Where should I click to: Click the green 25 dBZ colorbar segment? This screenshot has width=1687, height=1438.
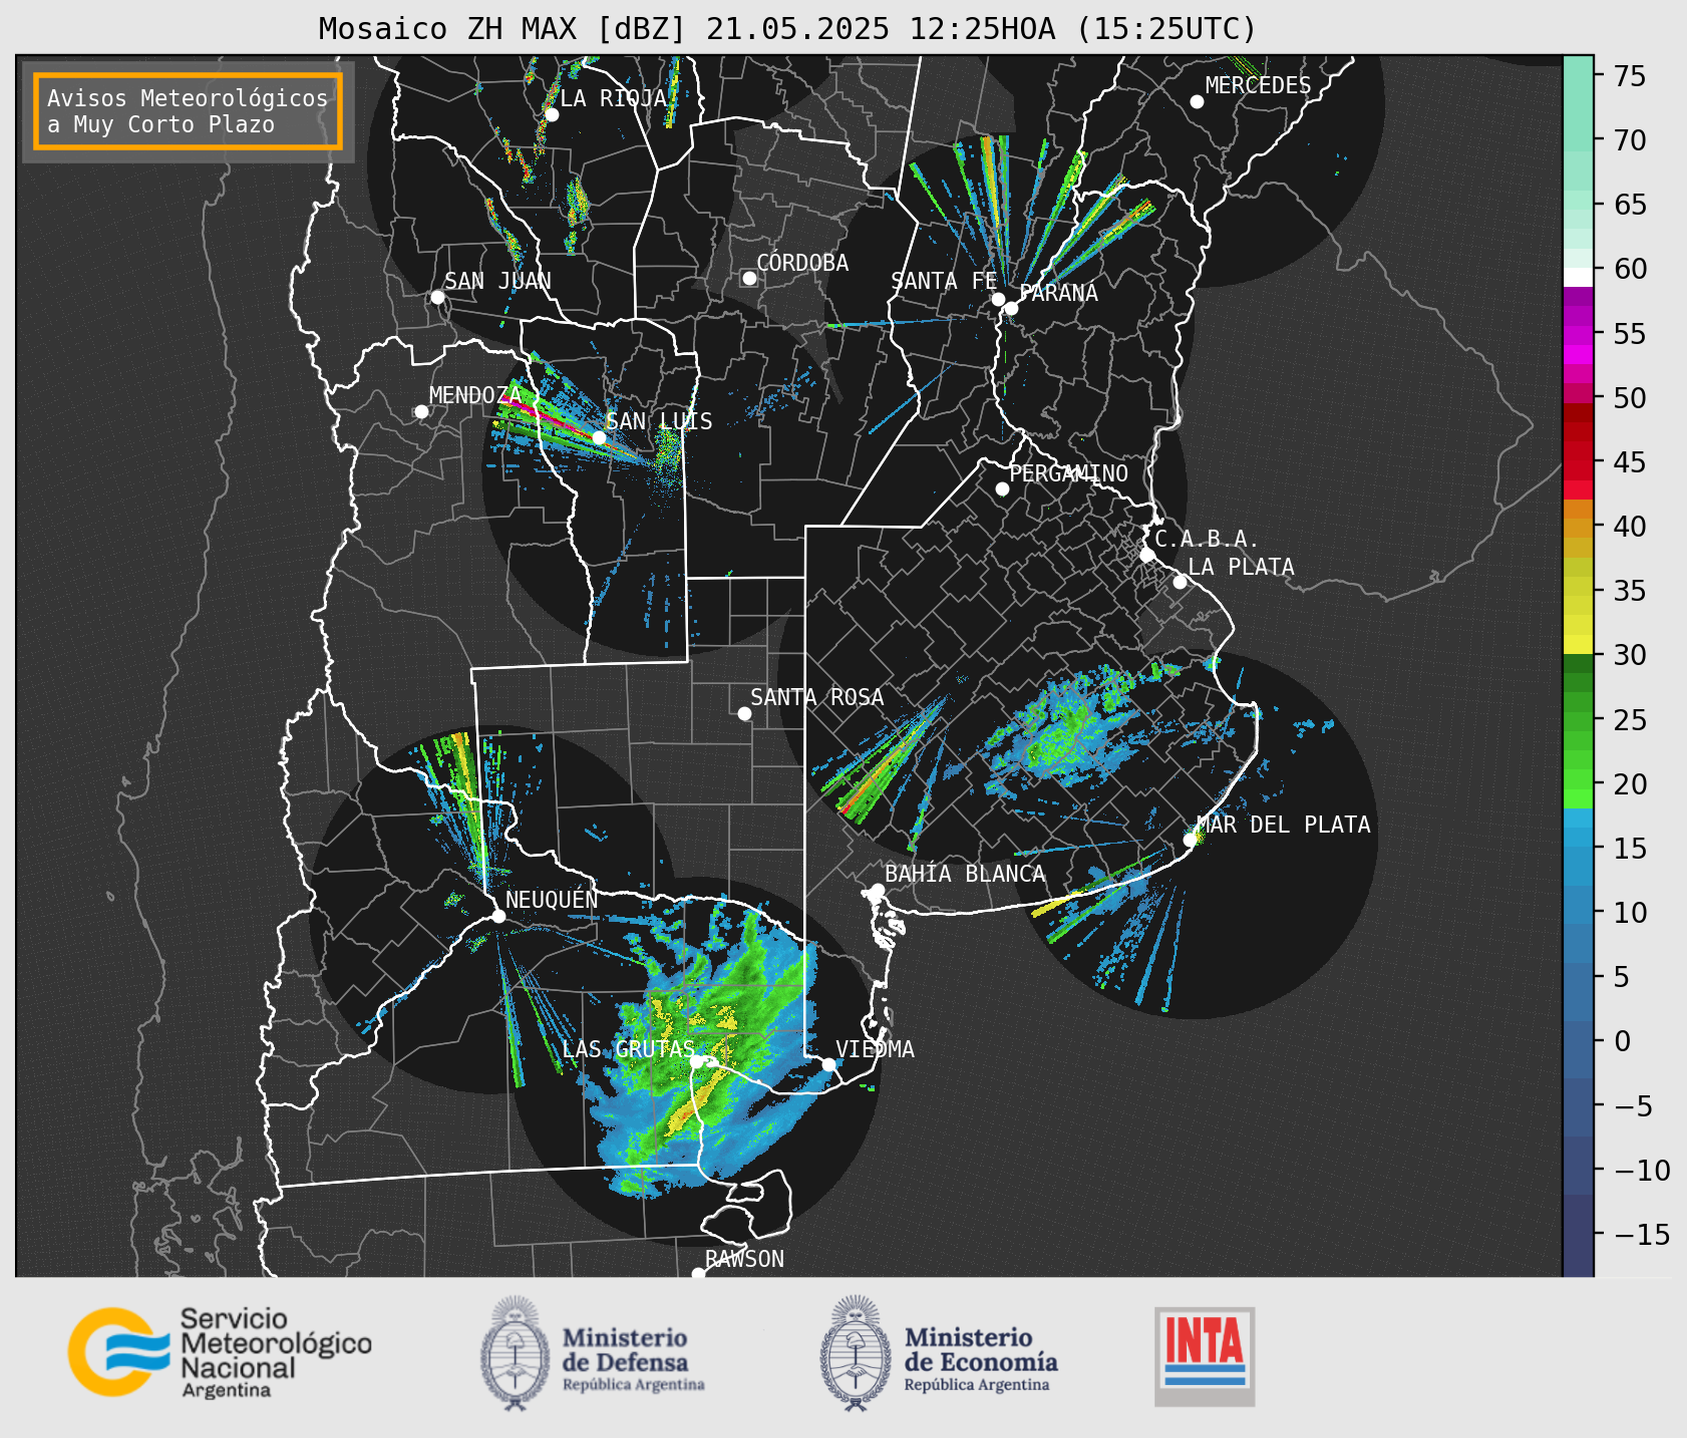1578,720
